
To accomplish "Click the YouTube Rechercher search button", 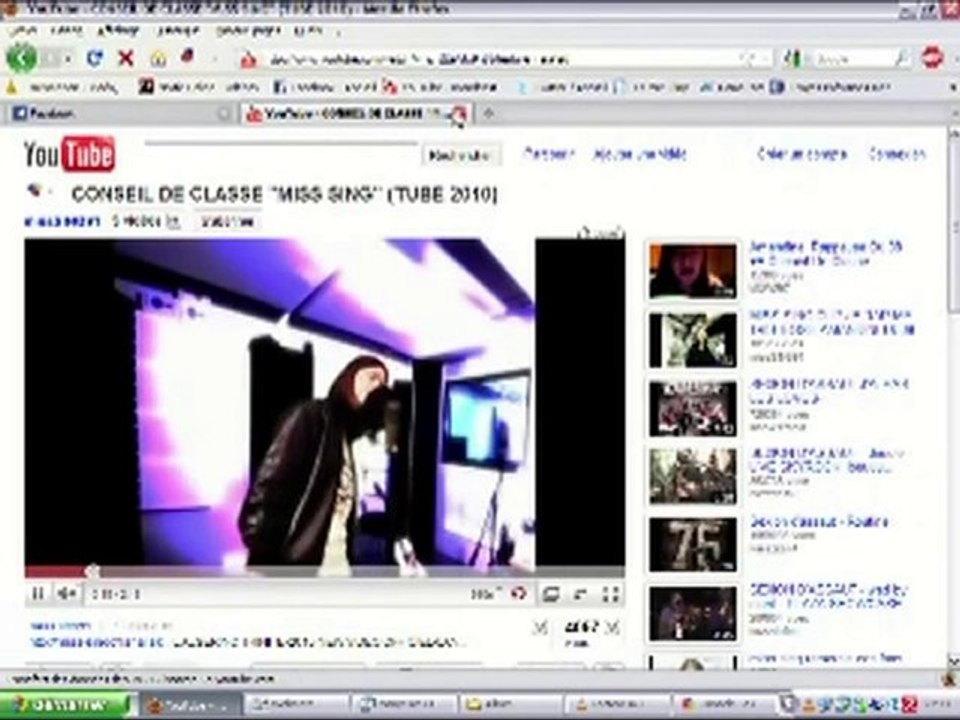I will click(460, 156).
